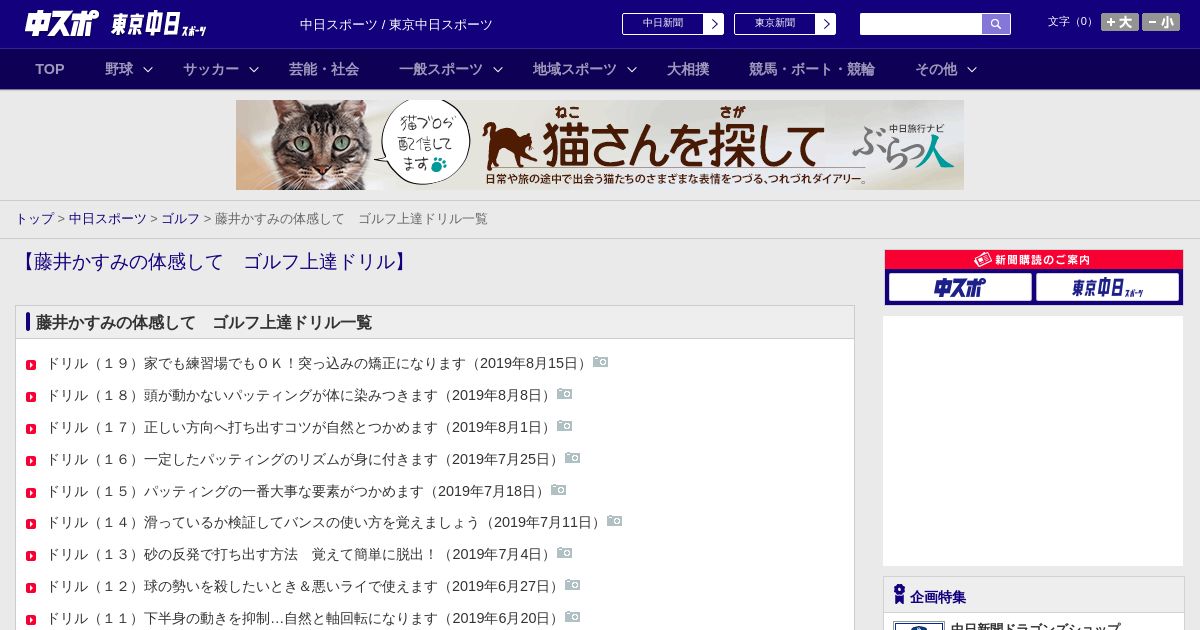The height and width of the screenshot is (630, 1200).
Task: Click camera icon beside ドリル(19)
Action: tap(600, 362)
